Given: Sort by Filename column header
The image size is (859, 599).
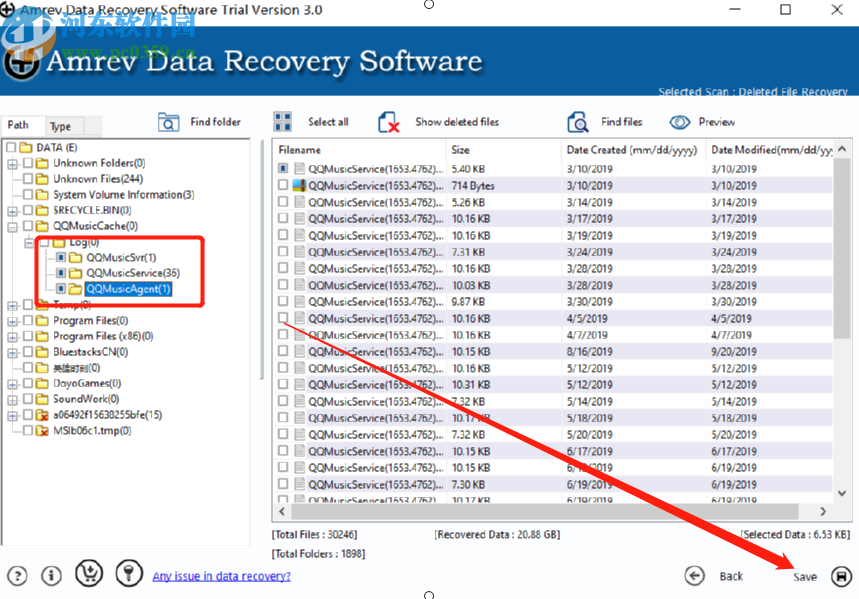Looking at the screenshot, I should (359, 150).
